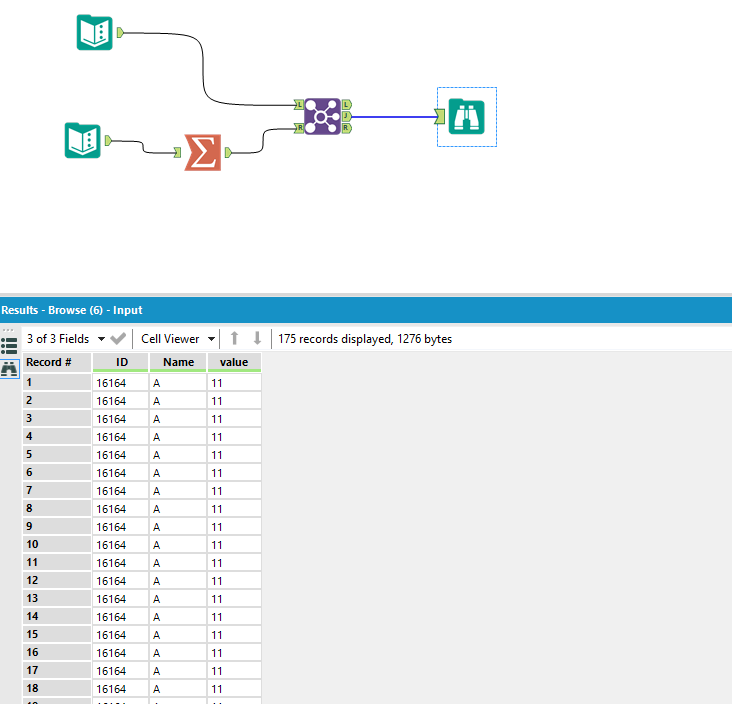Select the ID cell in record 5
This screenshot has height=704, width=732.
[121, 455]
